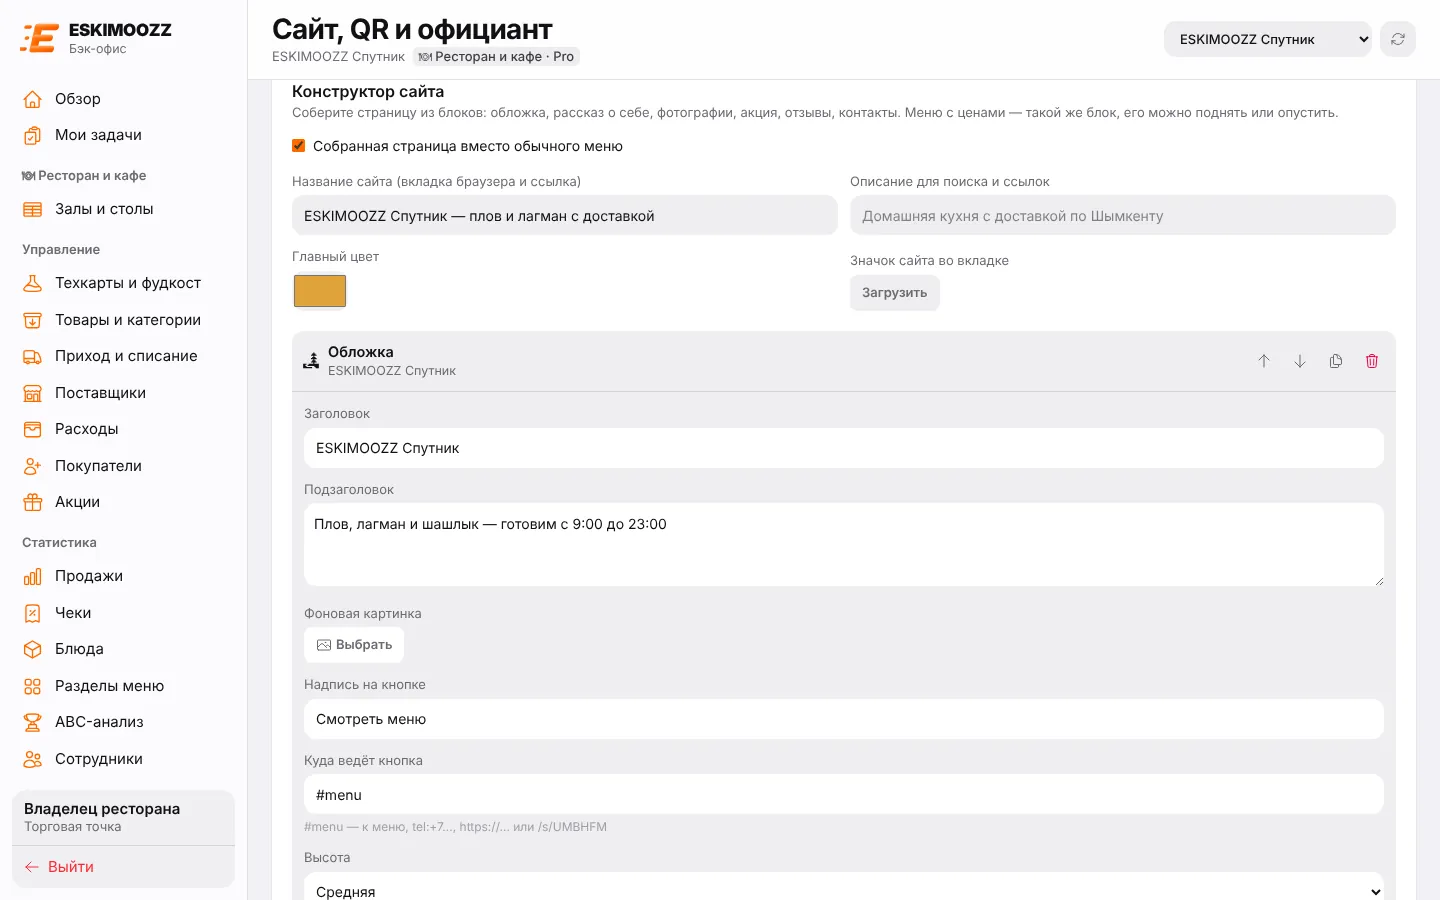This screenshot has width=1440, height=900.
Task: Click the Блюда cube icon
Action: tap(33, 649)
